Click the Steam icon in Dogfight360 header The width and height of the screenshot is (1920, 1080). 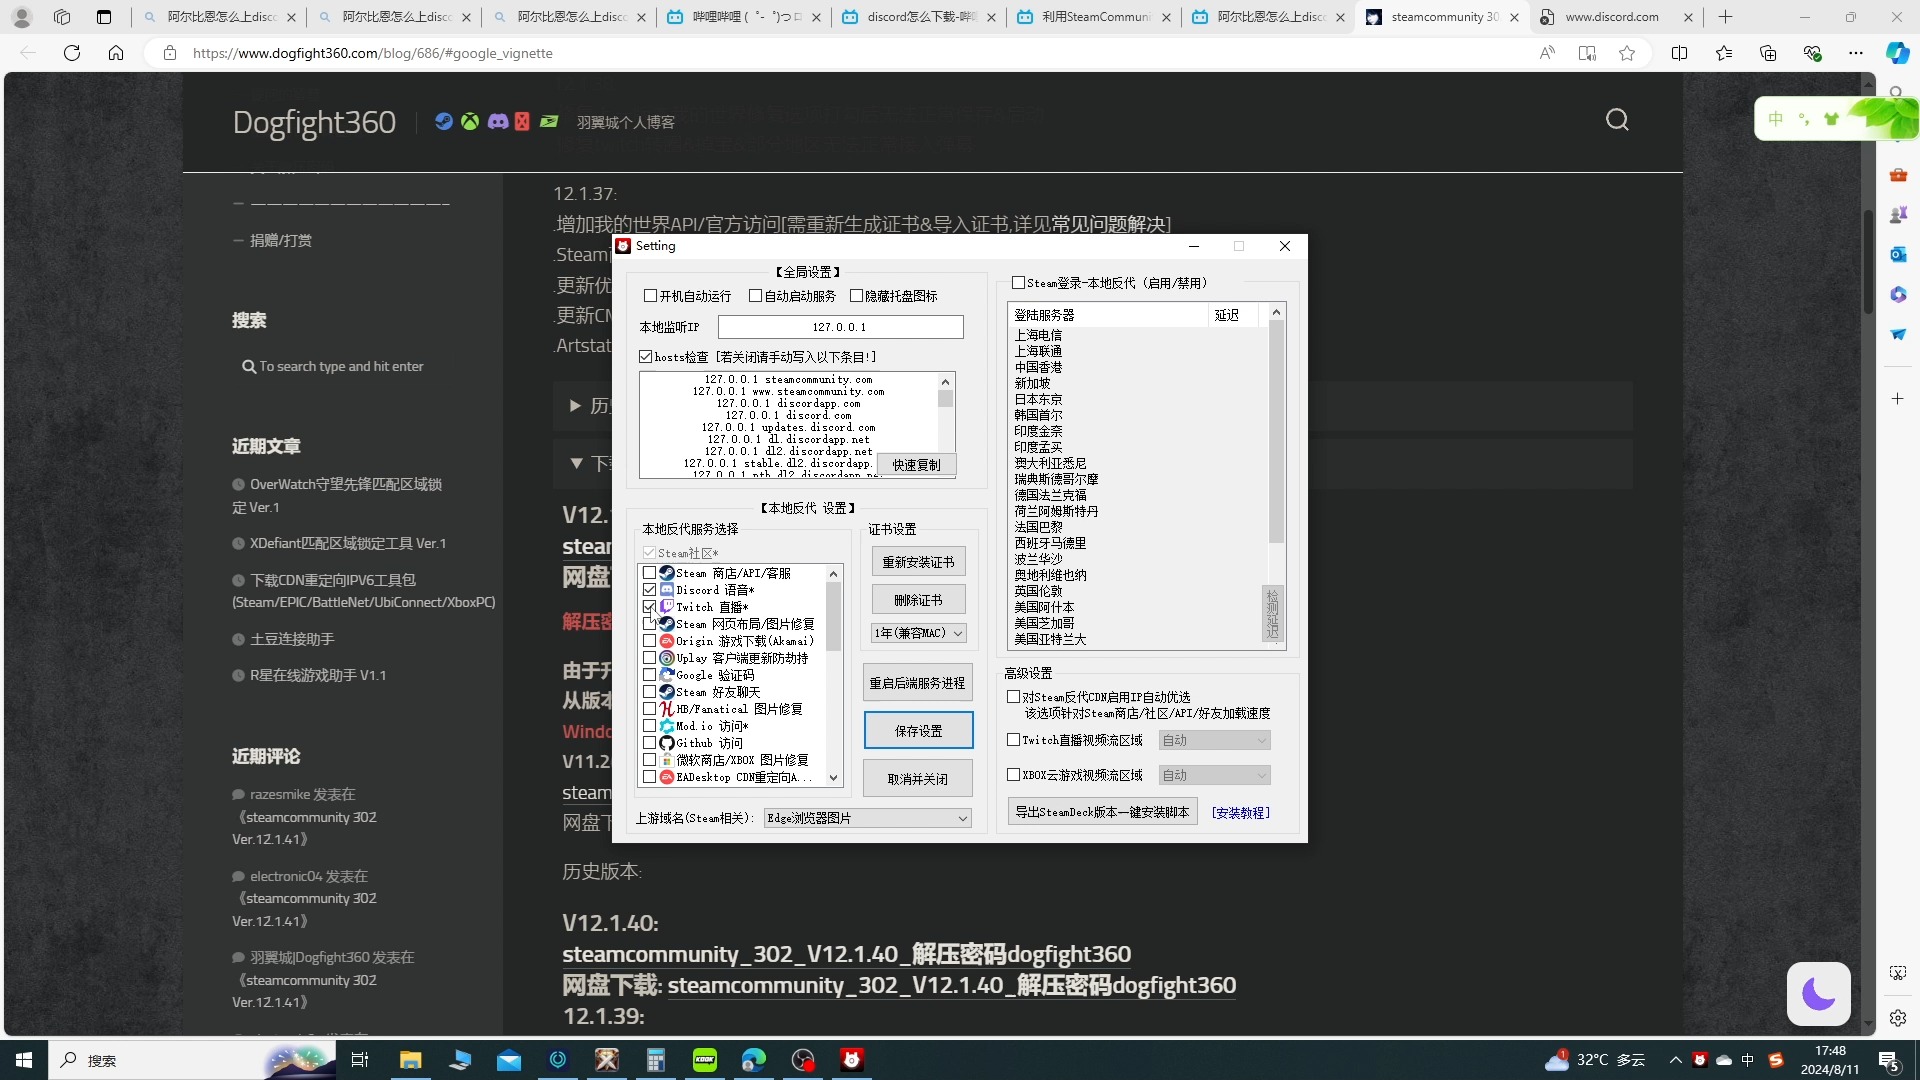[444, 122]
